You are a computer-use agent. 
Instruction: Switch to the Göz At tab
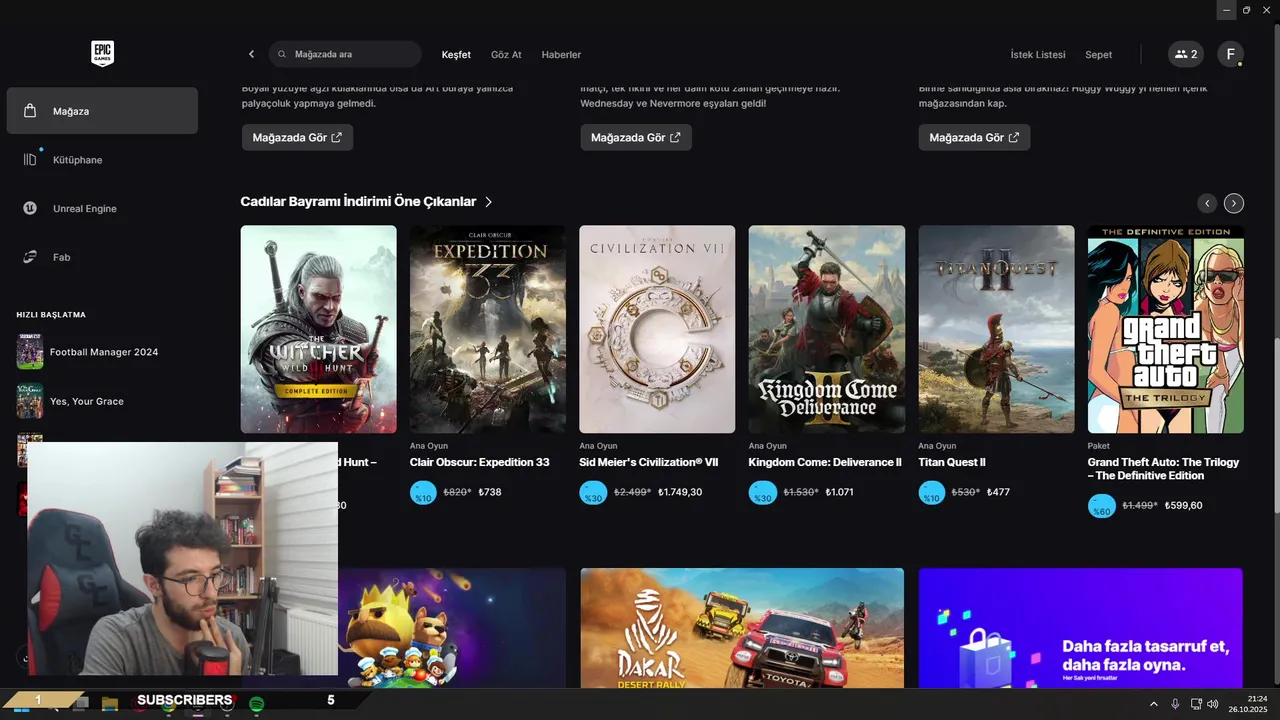(x=506, y=54)
